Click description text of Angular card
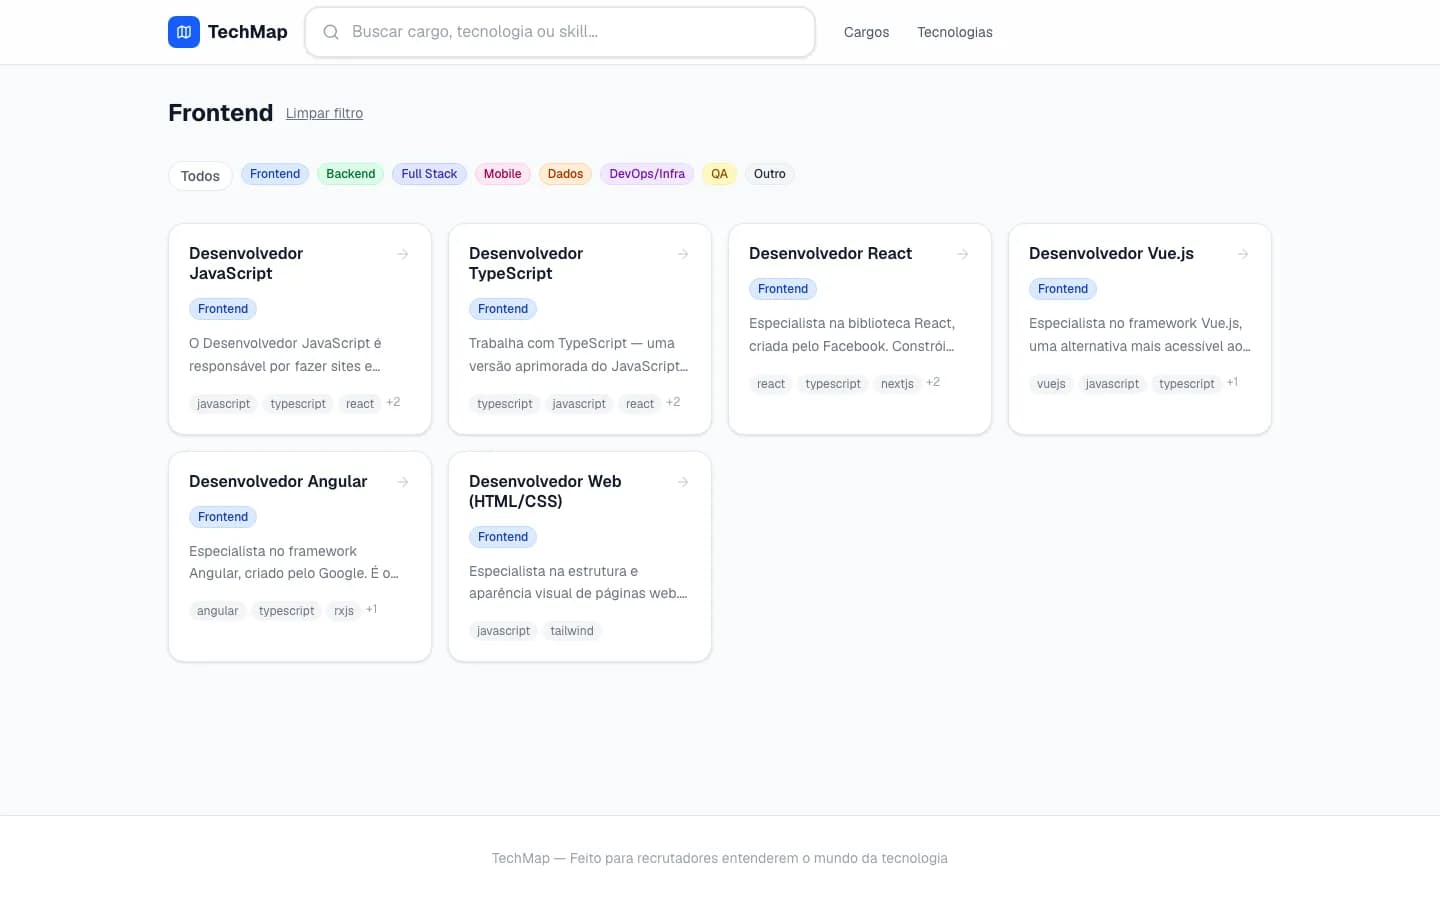 point(294,562)
